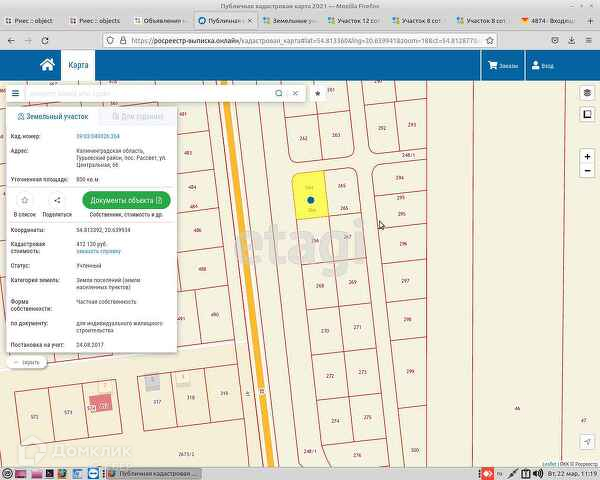Click the star favorites button next to search

(318, 93)
